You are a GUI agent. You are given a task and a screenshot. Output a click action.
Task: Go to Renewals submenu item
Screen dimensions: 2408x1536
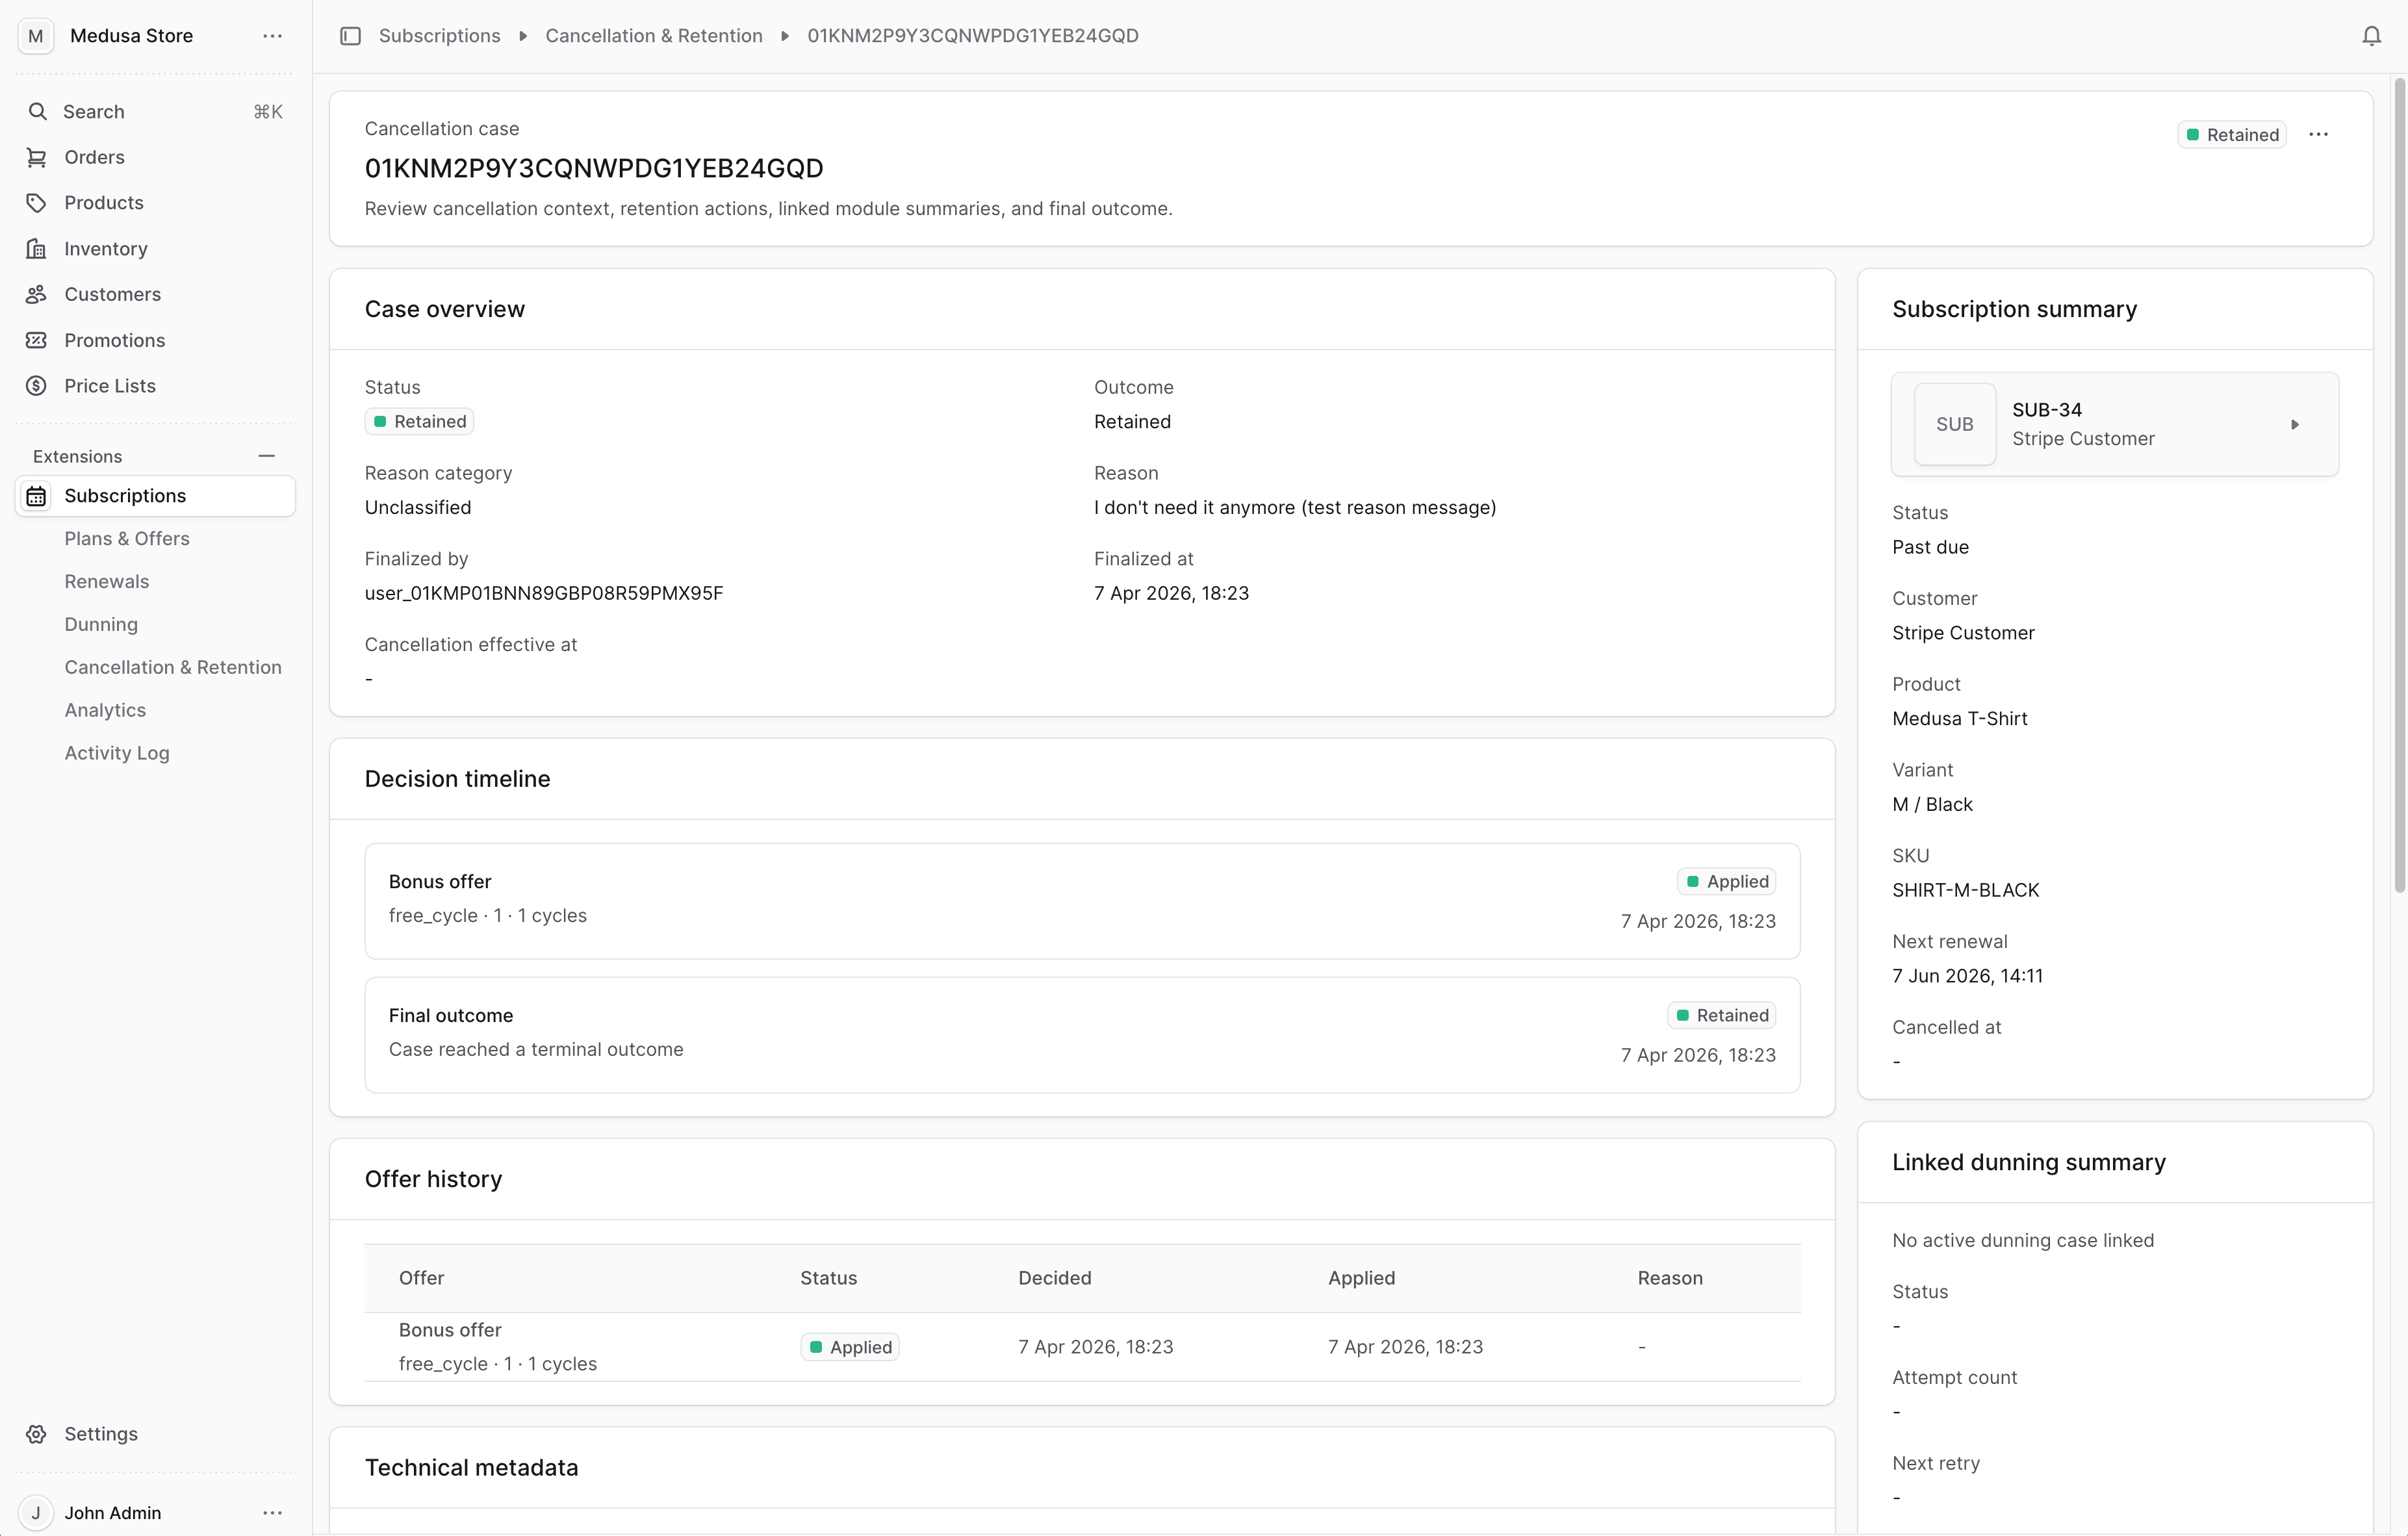pyautogui.click(x=107, y=582)
